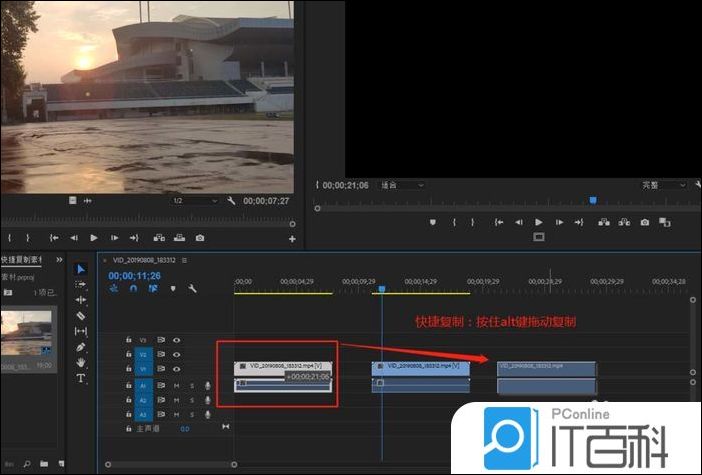Viewport: 702px width, 475px height.
Task: Solo the A2 audio track
Action: pyautogui.click(x=192, y=400)
